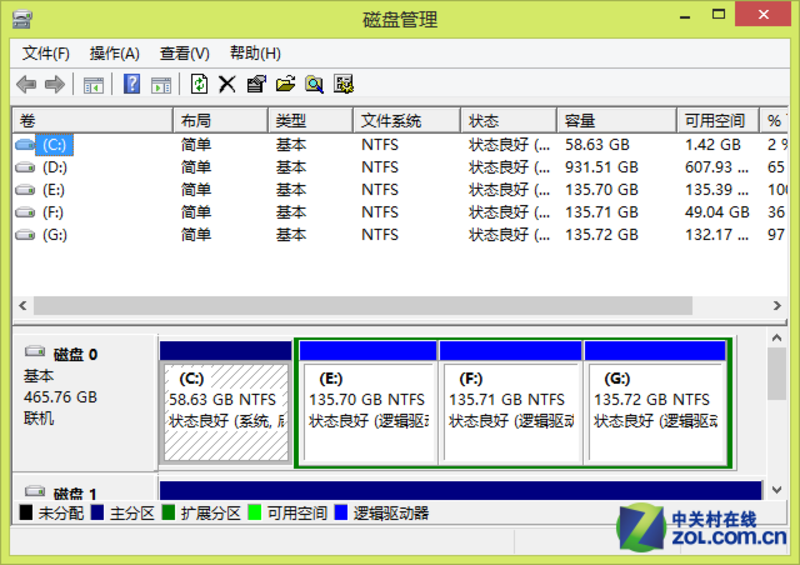Sort by the 可用空间 column header
800x565 pixels.
pos(718,121)
